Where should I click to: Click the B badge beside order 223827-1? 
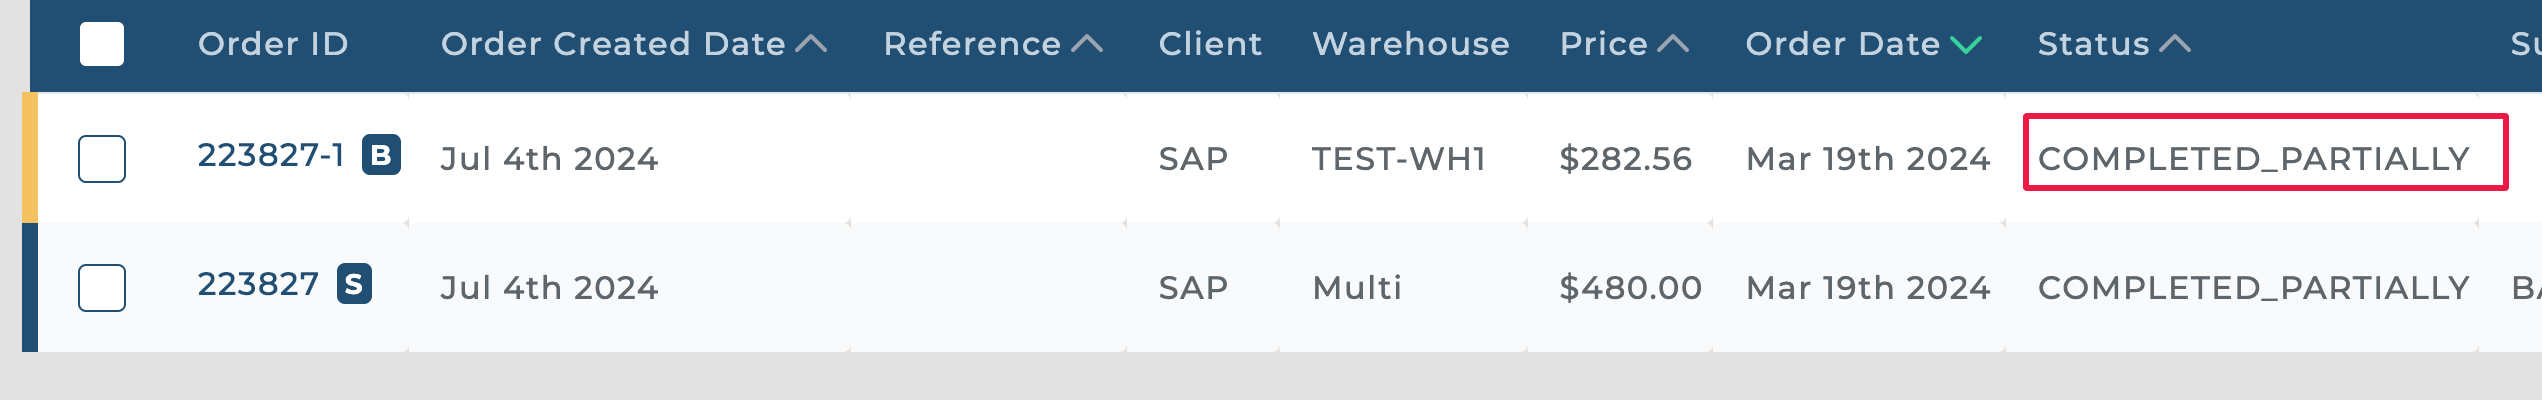(x=381, y=155)
